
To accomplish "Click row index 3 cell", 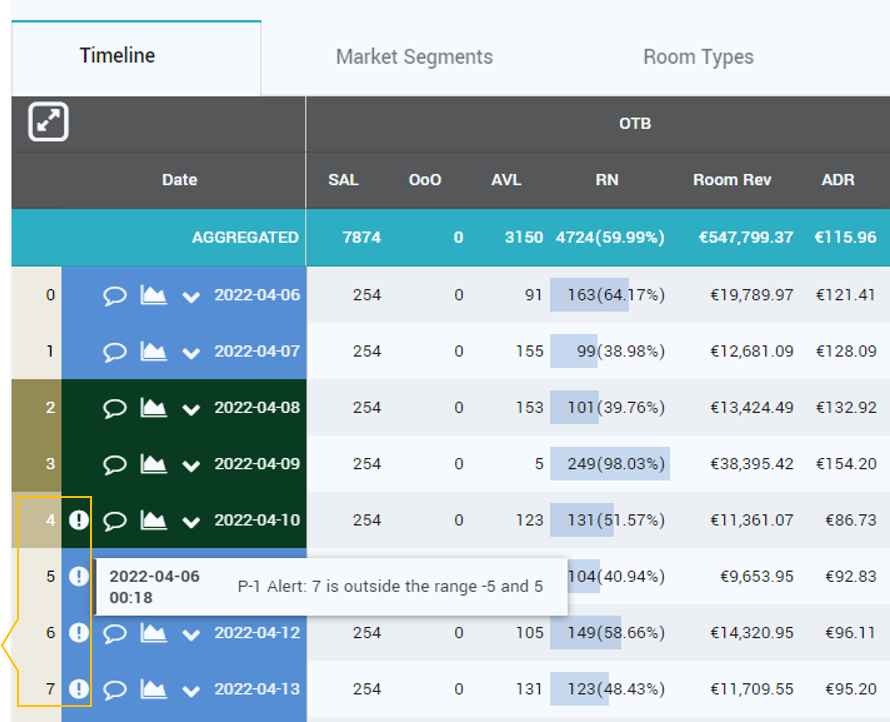I will [x=36, y=464].
